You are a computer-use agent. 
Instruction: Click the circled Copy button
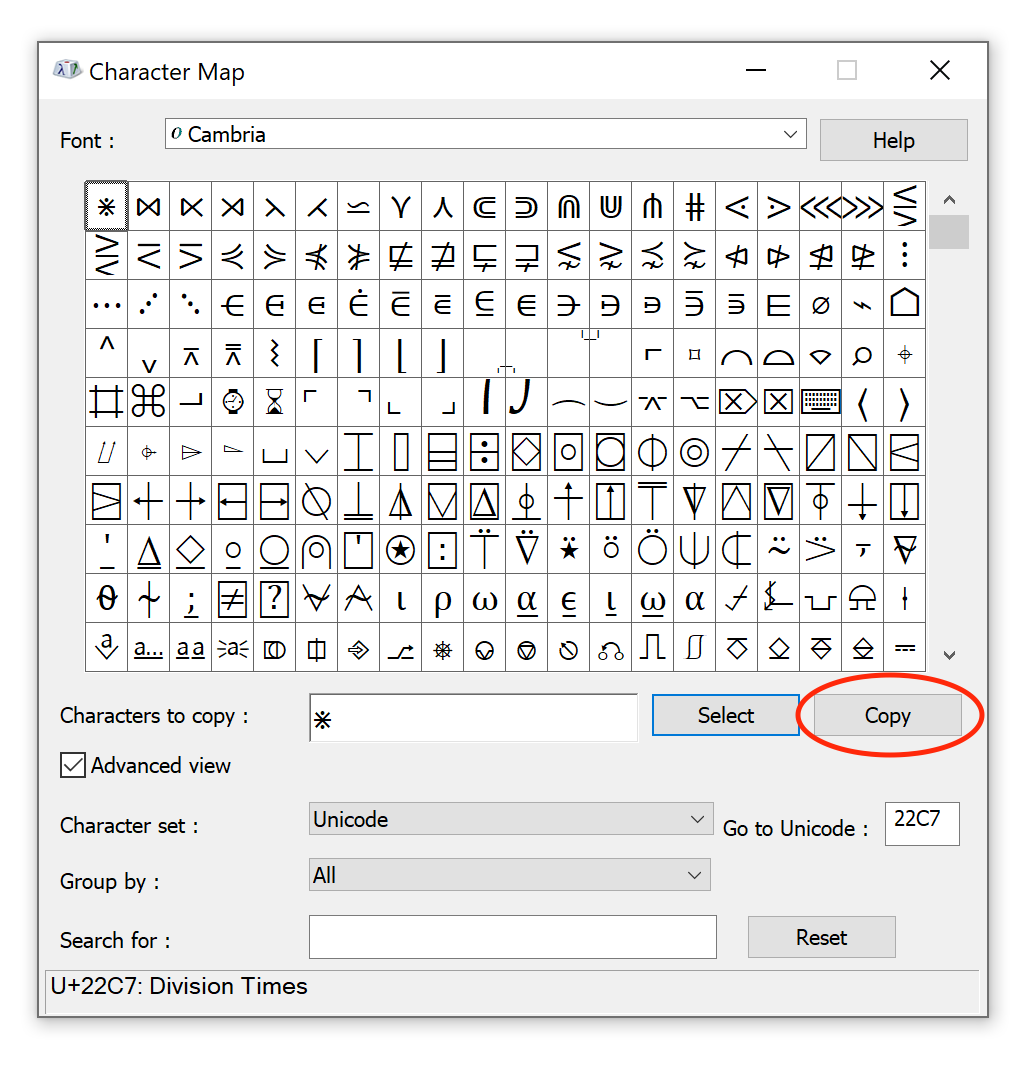coord(887,715)
